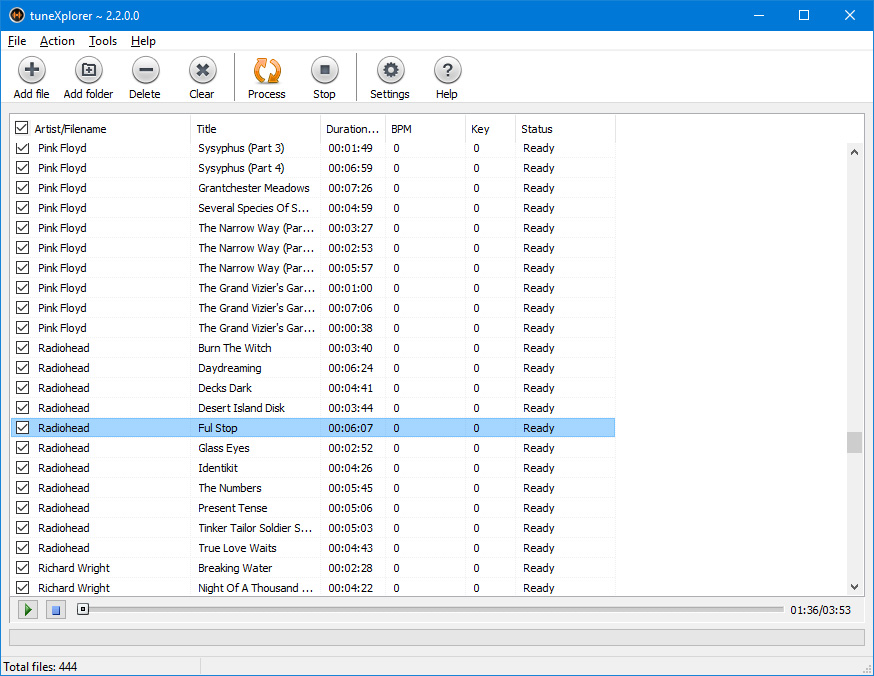Open Settings via gear icon

390,71
